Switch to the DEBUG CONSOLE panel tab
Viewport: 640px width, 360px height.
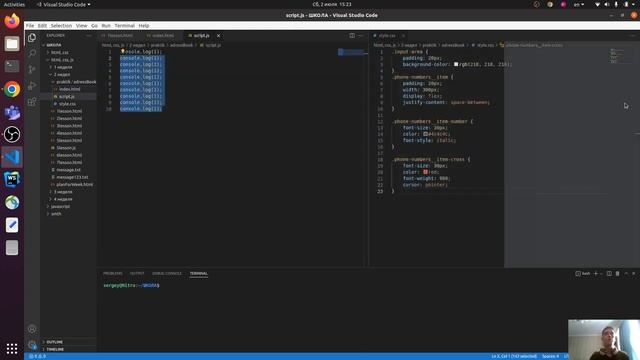click(167, 273)
